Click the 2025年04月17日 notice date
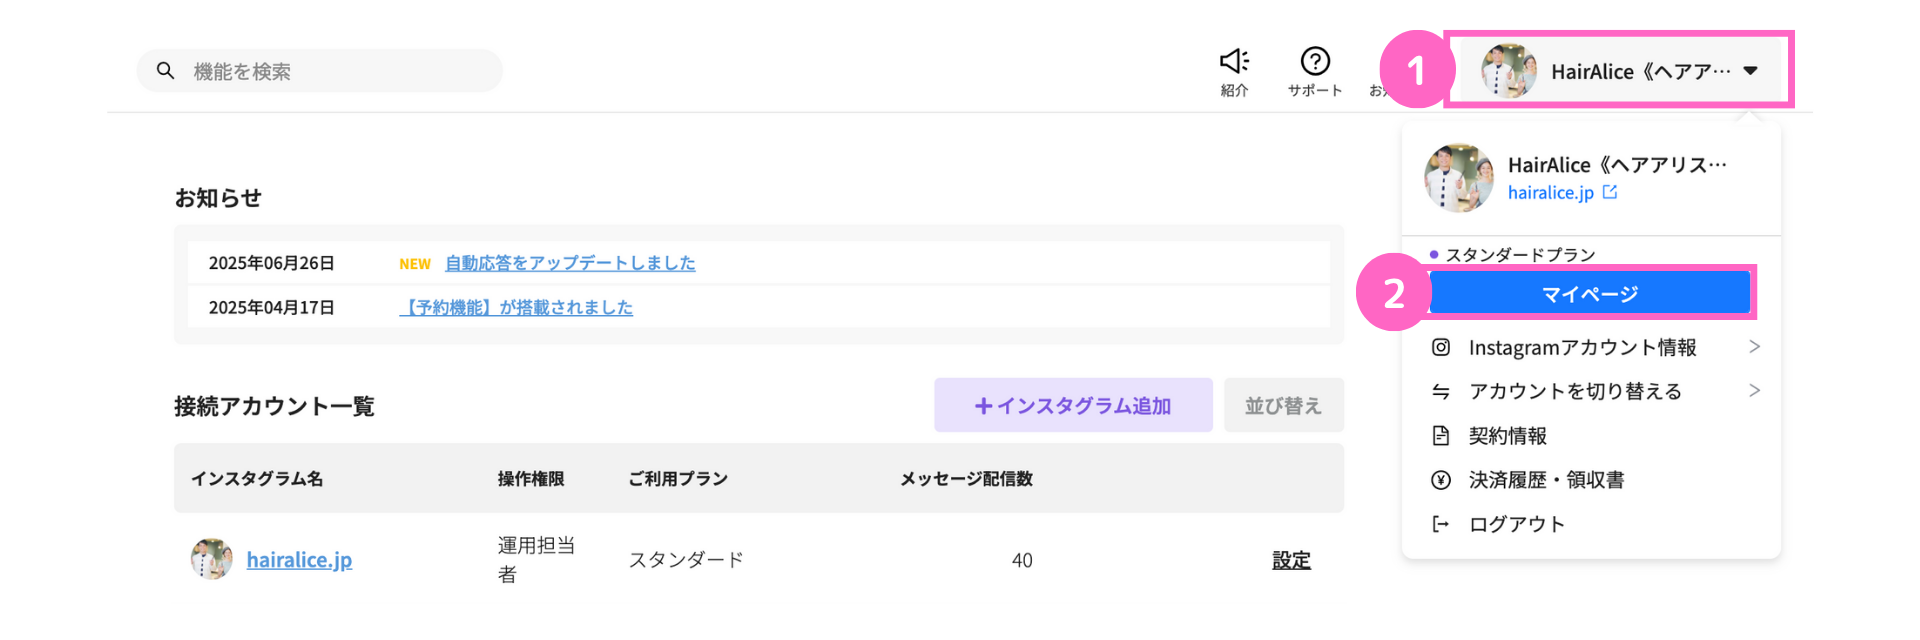 tap(271, 307)
